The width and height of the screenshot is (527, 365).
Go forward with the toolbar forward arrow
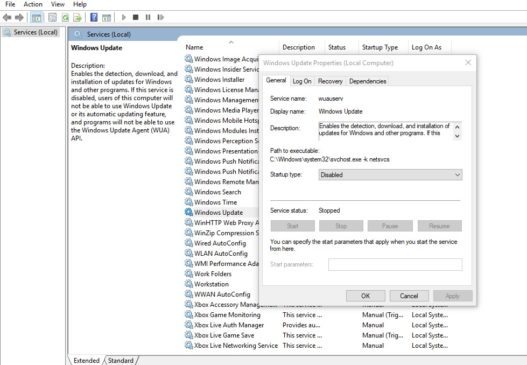tap(19, 17)
